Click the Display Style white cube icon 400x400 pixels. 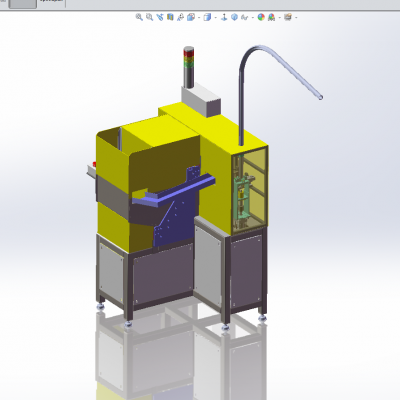pyautogui.click(x=207, y=17)
